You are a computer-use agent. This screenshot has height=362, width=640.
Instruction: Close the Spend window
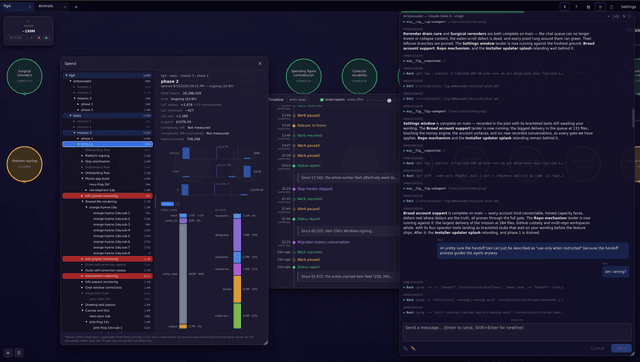pos(260,63)
